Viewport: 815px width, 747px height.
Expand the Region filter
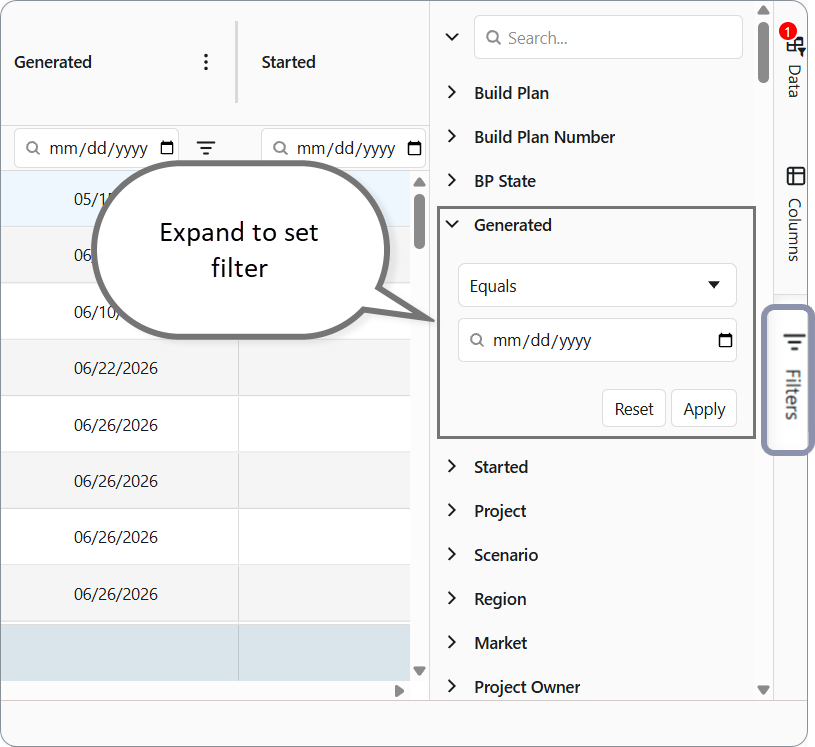pyautogui.click(x=452, y=599)
